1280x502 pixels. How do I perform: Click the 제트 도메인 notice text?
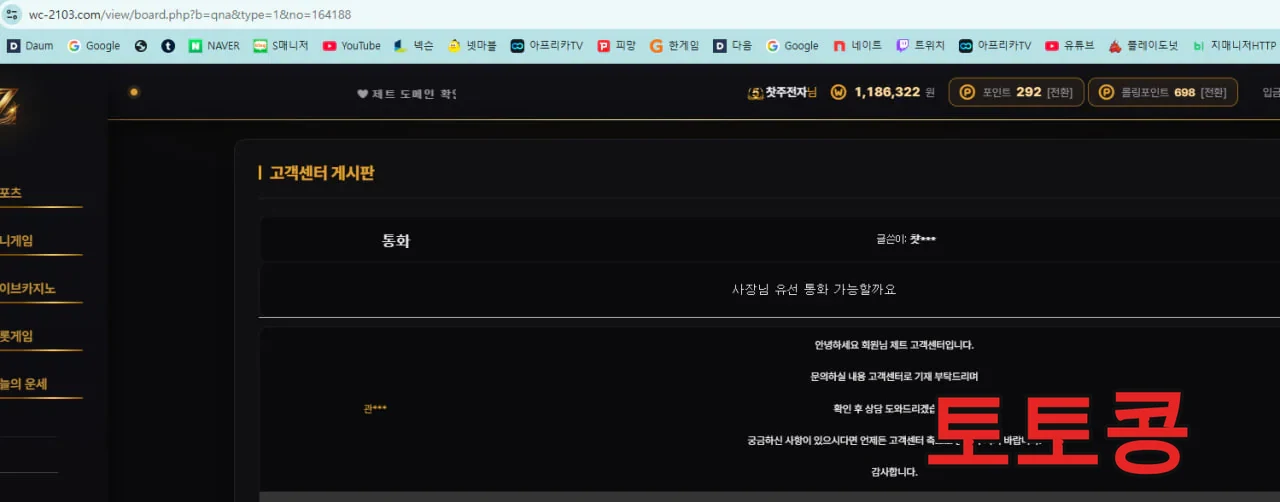point(407,94)
